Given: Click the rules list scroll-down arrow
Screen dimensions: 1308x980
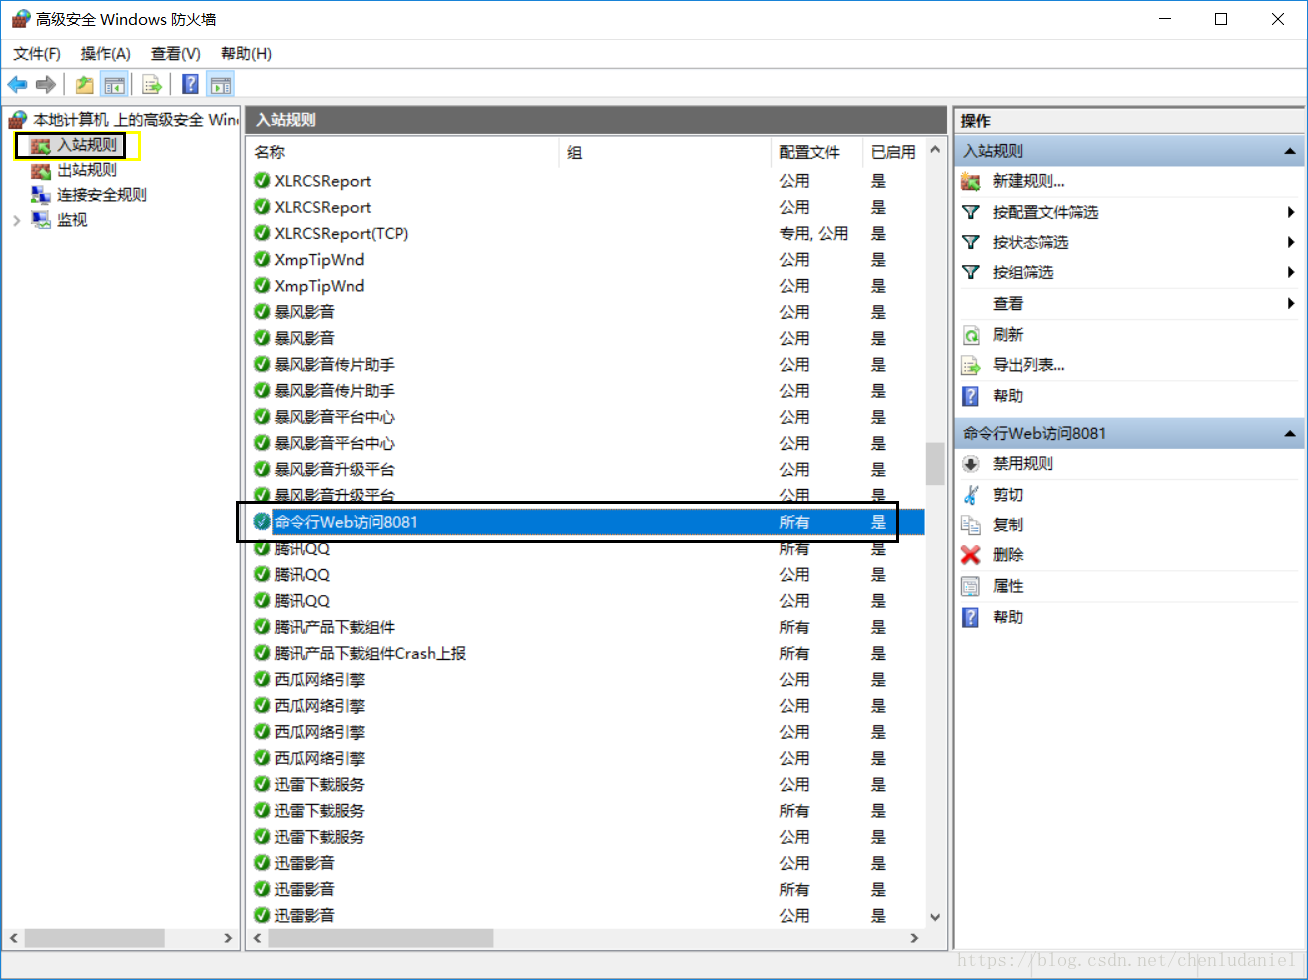Looking at the screenshot, I should tap(935, 916).
